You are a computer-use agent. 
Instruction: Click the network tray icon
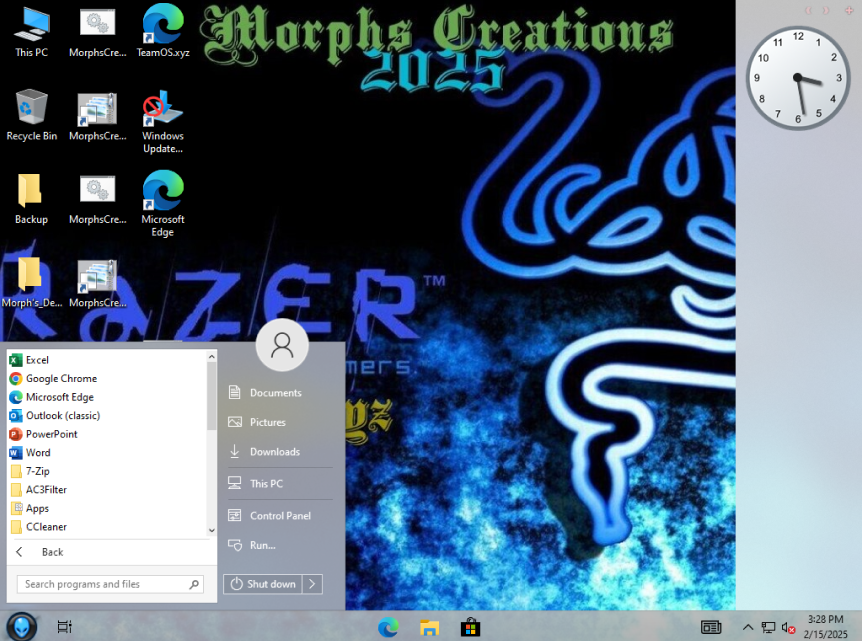768,627
